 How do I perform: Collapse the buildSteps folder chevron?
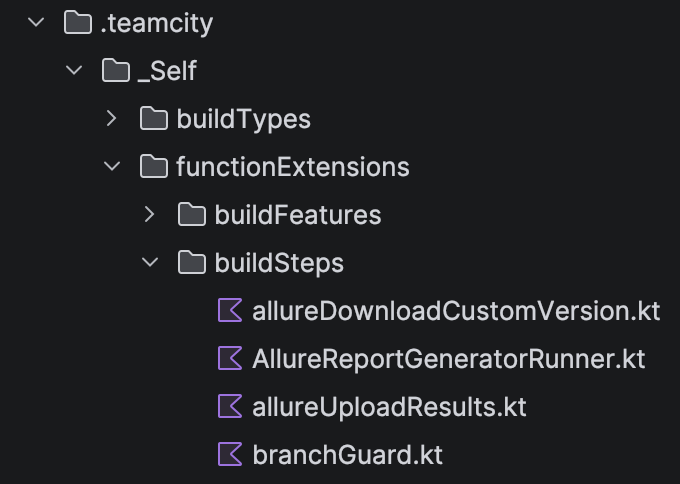(150, 262)
